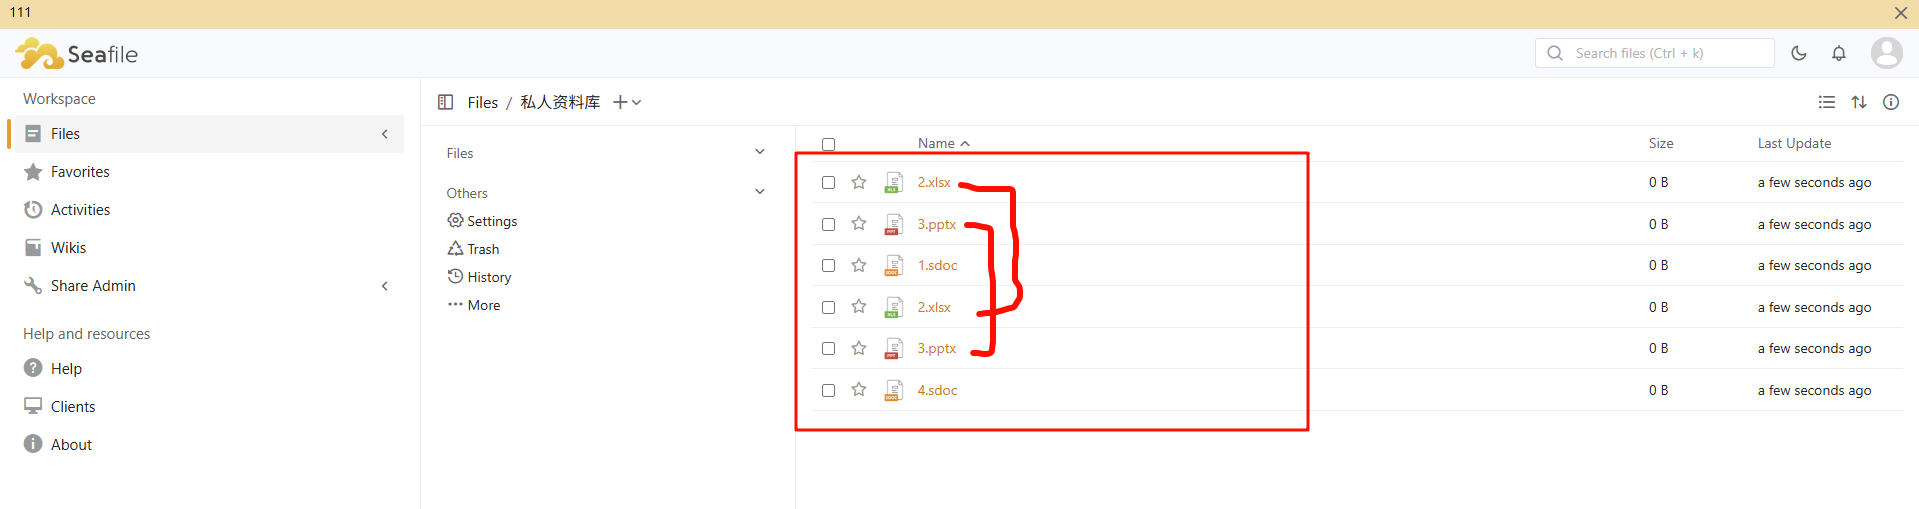Open the 4.sdoc file
Image resolution: width=1919 pixels, height=509 pixels.
pos(937,390)
